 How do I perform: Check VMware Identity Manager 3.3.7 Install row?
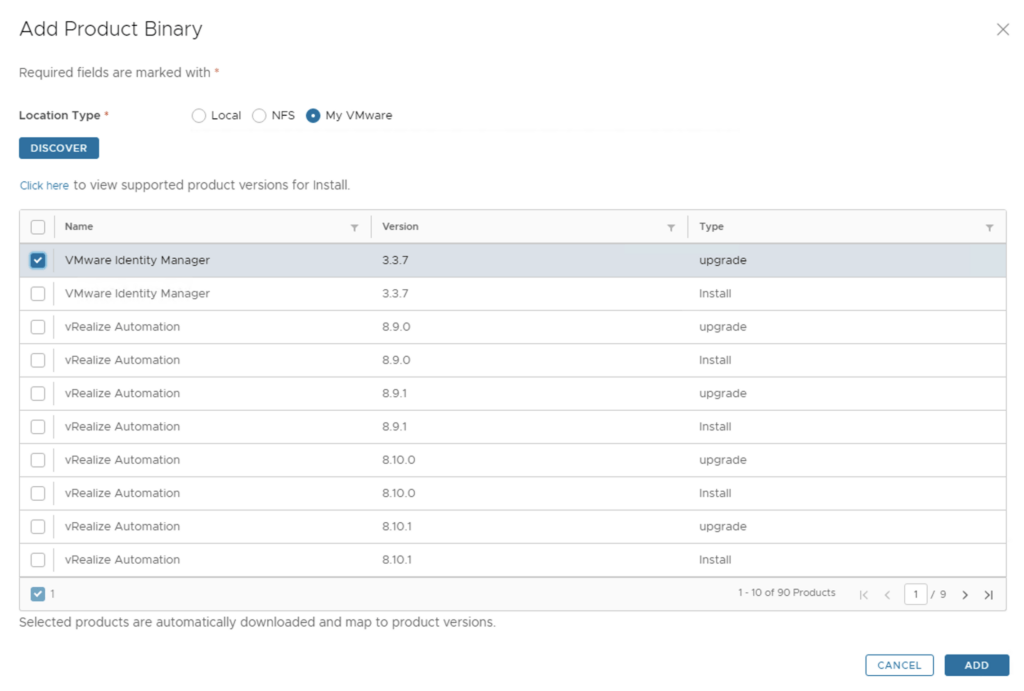[x=38, y=294]
